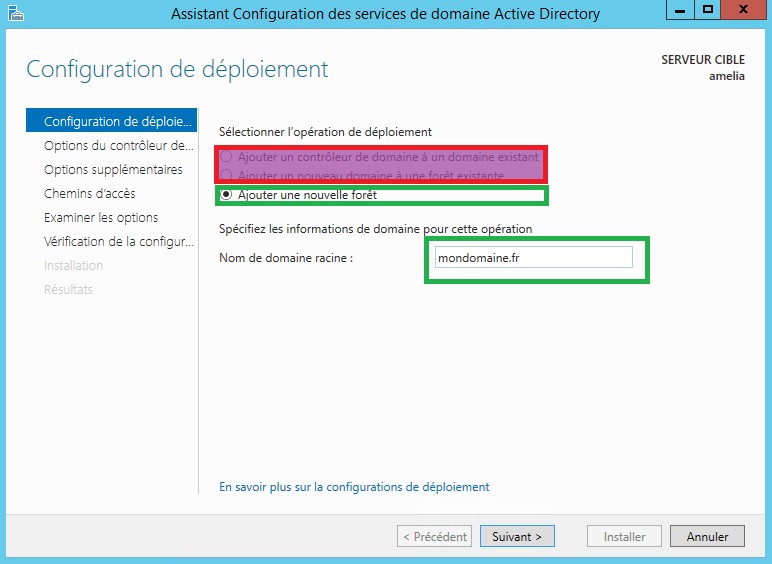The width and height of the screenshot is (772, 564).
Task: Go to 'Options du contrôleur de domaine' step
Action: point(118,146)
